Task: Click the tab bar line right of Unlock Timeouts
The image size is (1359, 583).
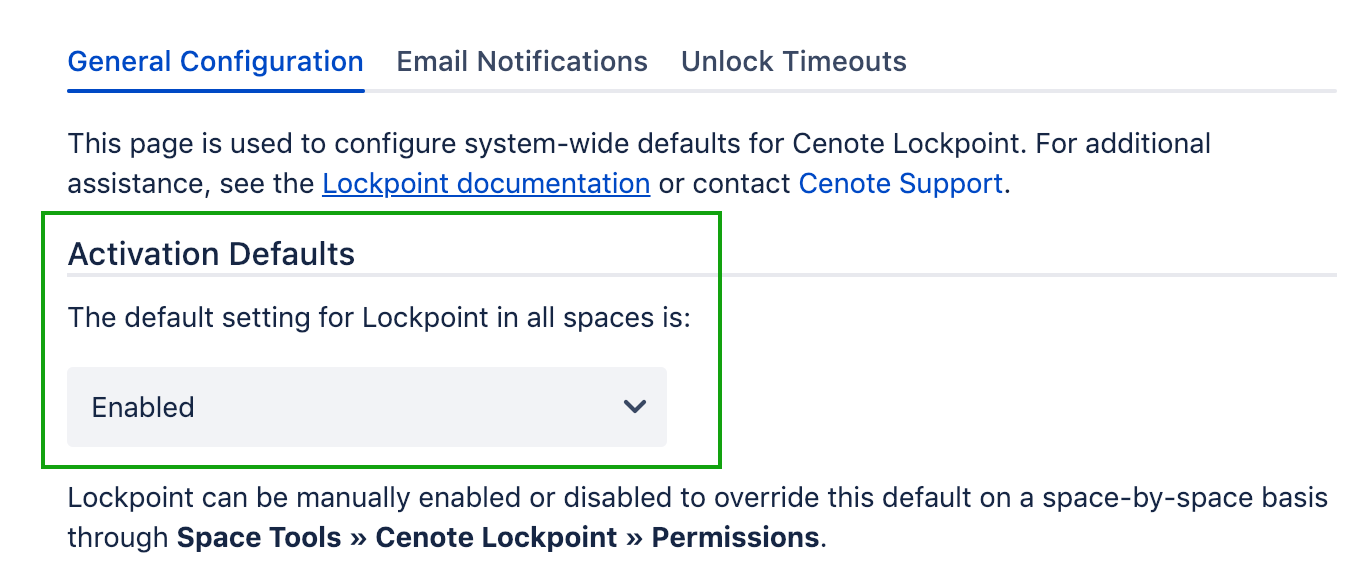Action: coord(1120,91)
